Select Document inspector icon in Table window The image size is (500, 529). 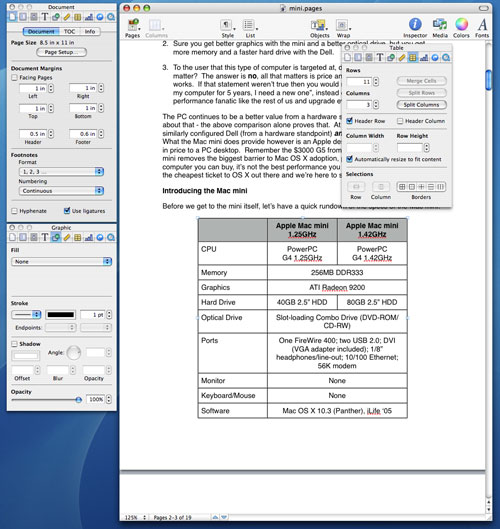pos(348,57)
